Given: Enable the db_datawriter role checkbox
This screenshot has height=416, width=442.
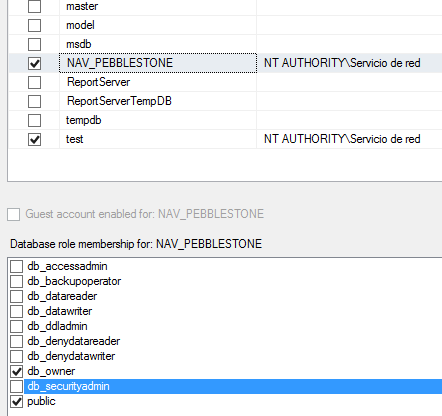Looking at the screenshot, I should 16,311.
